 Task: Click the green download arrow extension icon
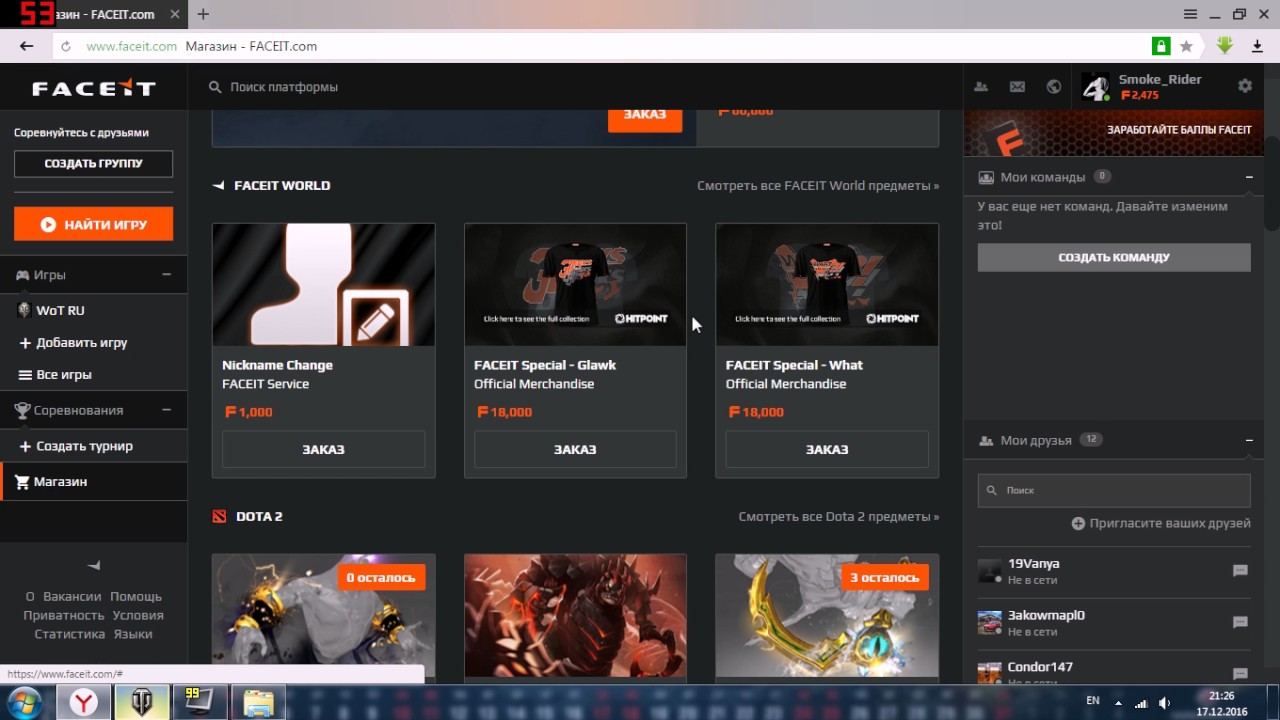point(1225,46)
